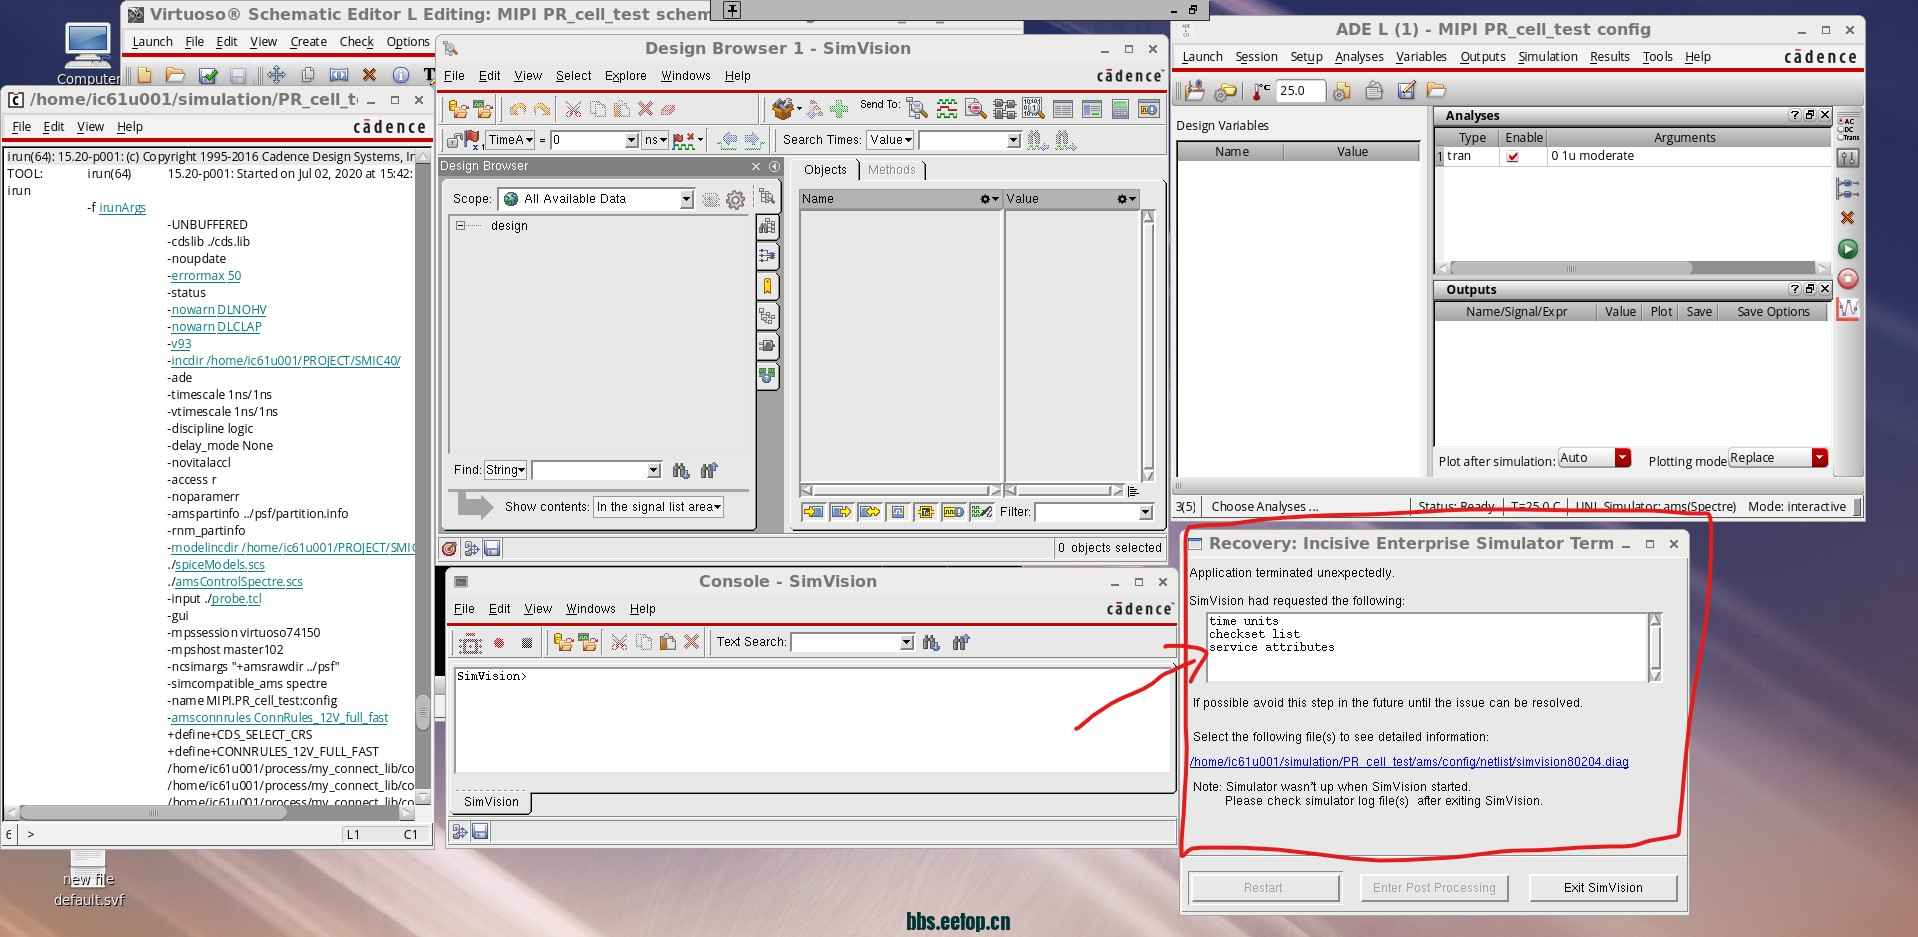The image size is (1918, 937).
Task: Send to Schematic Tracer in Design Browser toolbar
Action: click(x=1004, y=109)
